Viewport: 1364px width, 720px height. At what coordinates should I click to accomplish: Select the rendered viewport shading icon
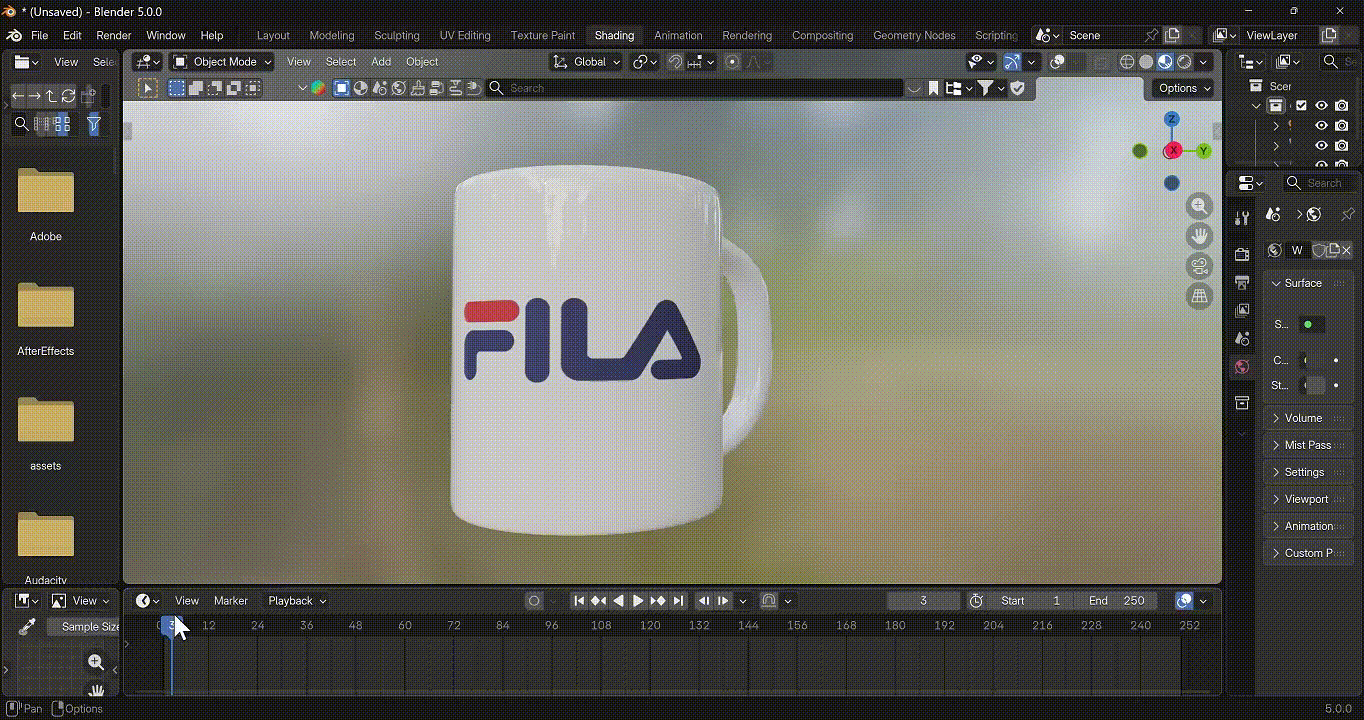tap(1185, 62)
